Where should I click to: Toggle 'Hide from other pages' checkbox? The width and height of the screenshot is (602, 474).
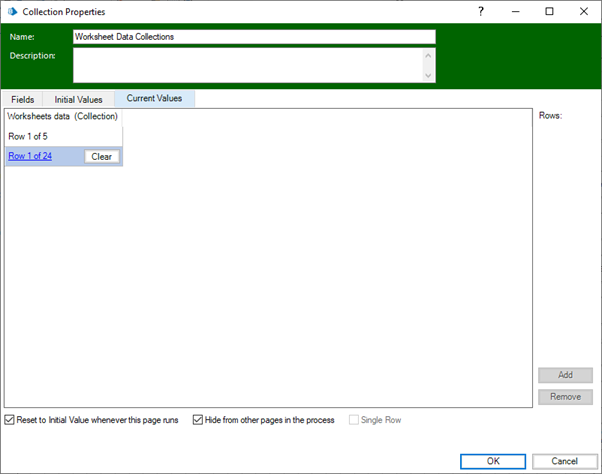[x=198, y=420]
